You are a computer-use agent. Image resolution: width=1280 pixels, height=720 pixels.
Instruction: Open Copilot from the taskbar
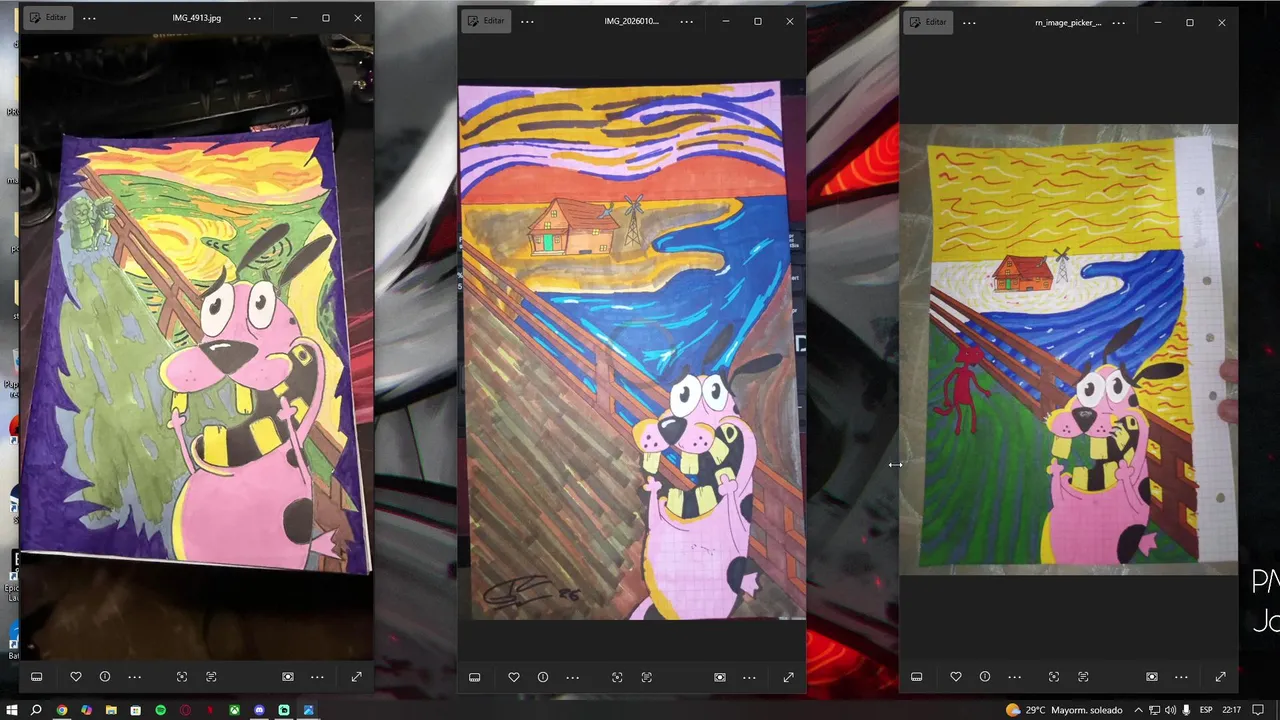coord(86,710)
